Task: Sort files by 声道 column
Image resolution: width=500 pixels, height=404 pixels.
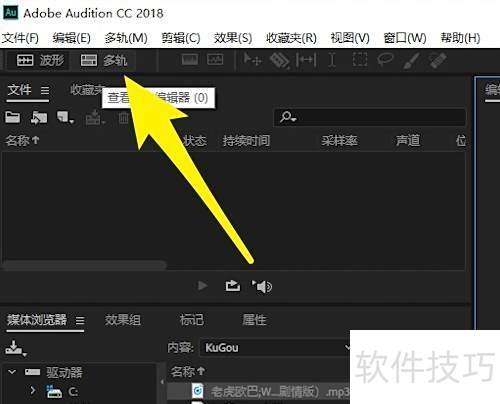Action: tap(408, 141)
